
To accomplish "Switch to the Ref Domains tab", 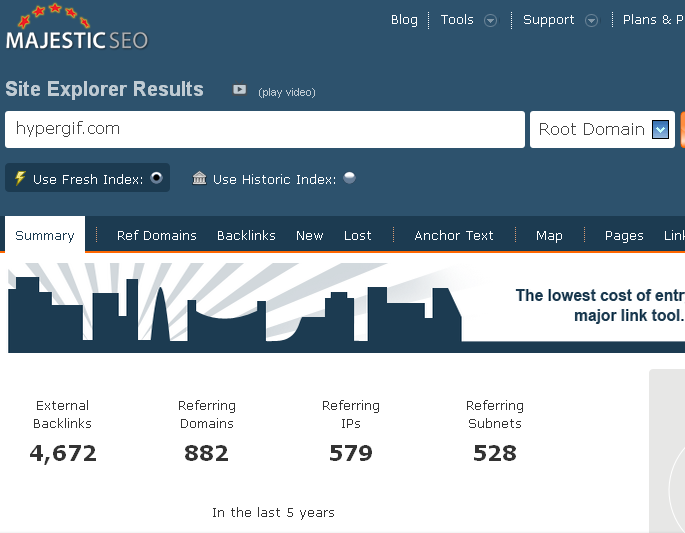I will coord(156,235).
